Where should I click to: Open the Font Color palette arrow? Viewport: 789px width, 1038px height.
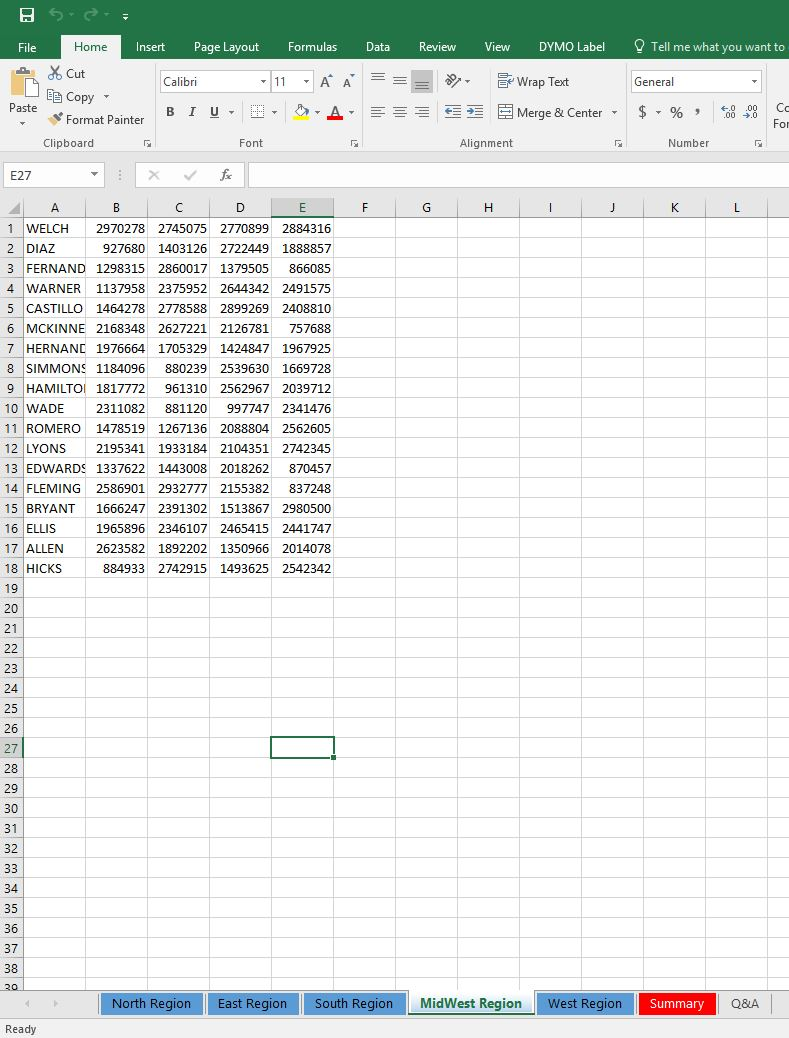coord(351,113)
